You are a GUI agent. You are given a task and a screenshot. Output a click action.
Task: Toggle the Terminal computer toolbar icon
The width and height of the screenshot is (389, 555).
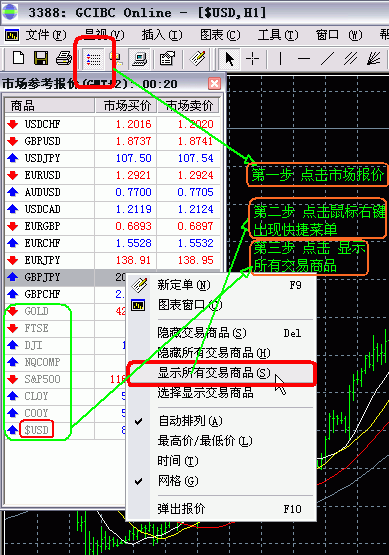point(140,59)
